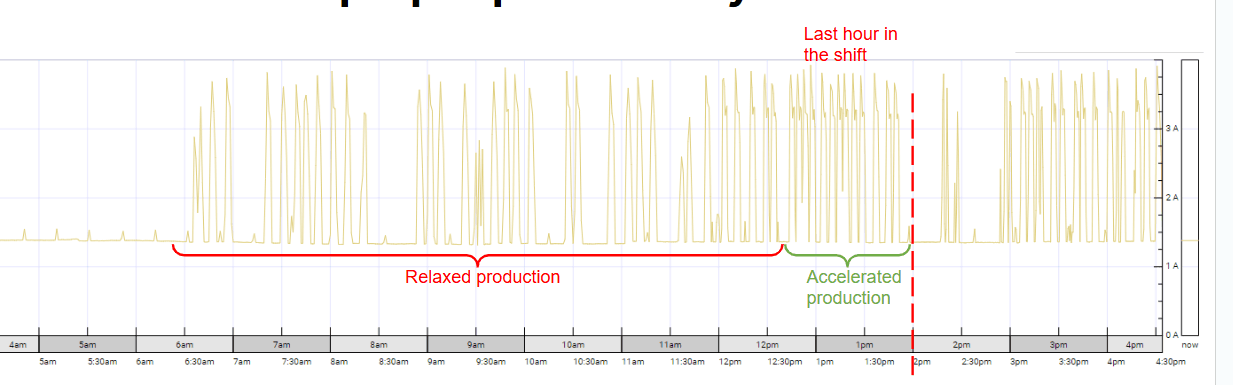The height and width of the screenshot is (385, 1233).
Task: Click the 3:30pm tick label
Action: (1073, 361)
